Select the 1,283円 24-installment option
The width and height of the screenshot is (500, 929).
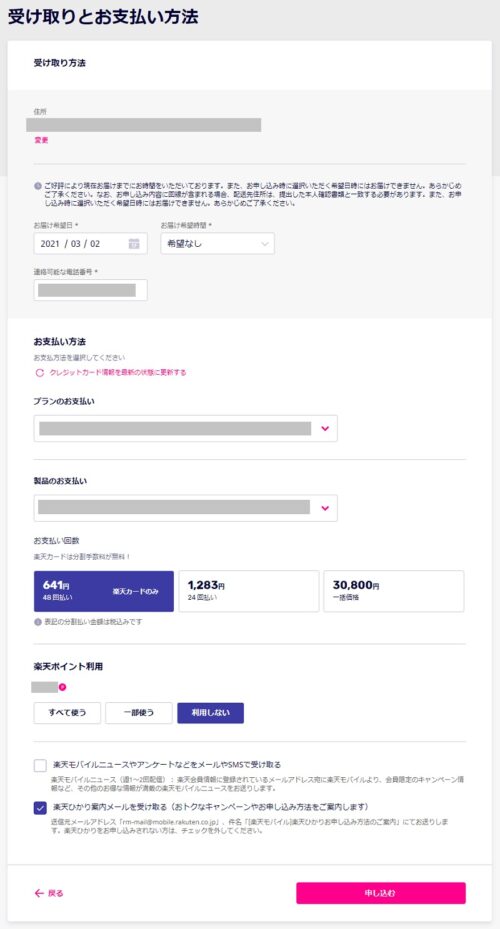pos(249,591)
